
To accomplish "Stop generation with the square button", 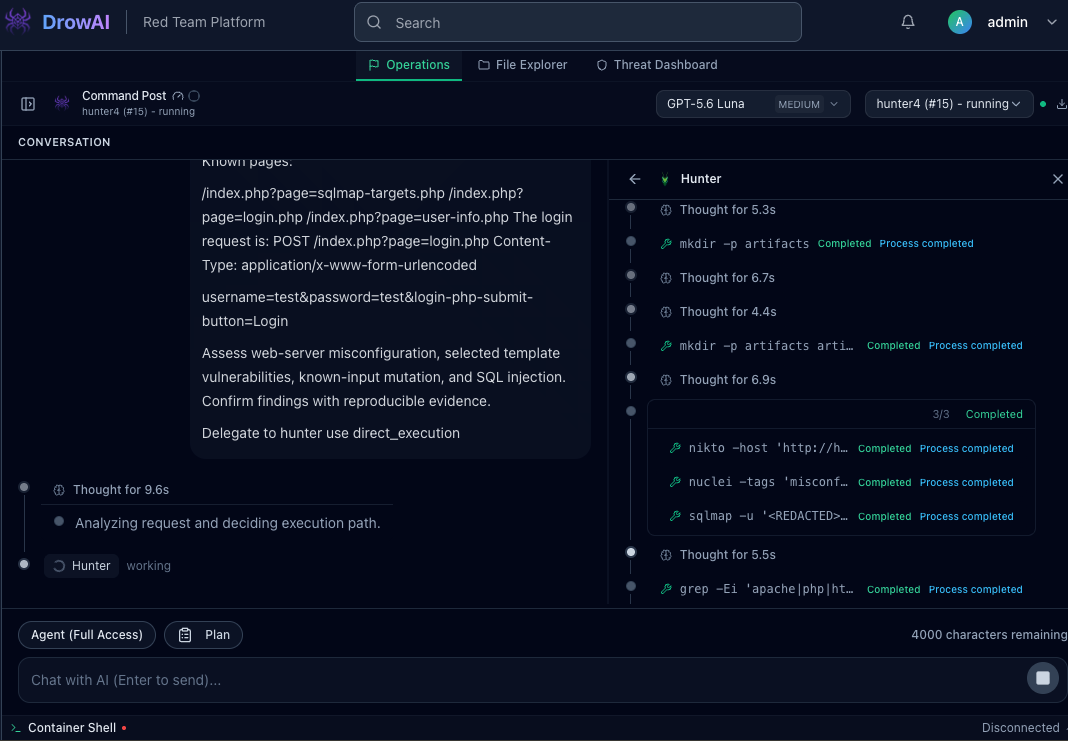I will [1043, 678].
